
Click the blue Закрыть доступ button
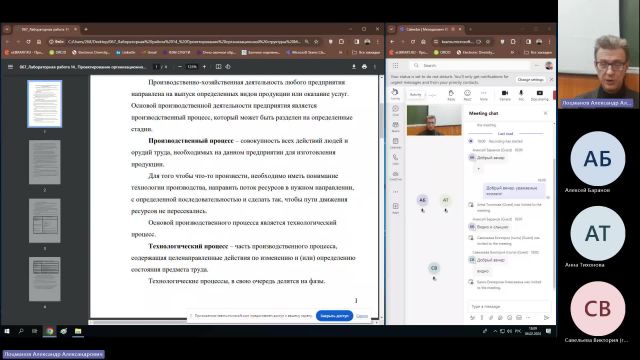click(x=334, y=316)
